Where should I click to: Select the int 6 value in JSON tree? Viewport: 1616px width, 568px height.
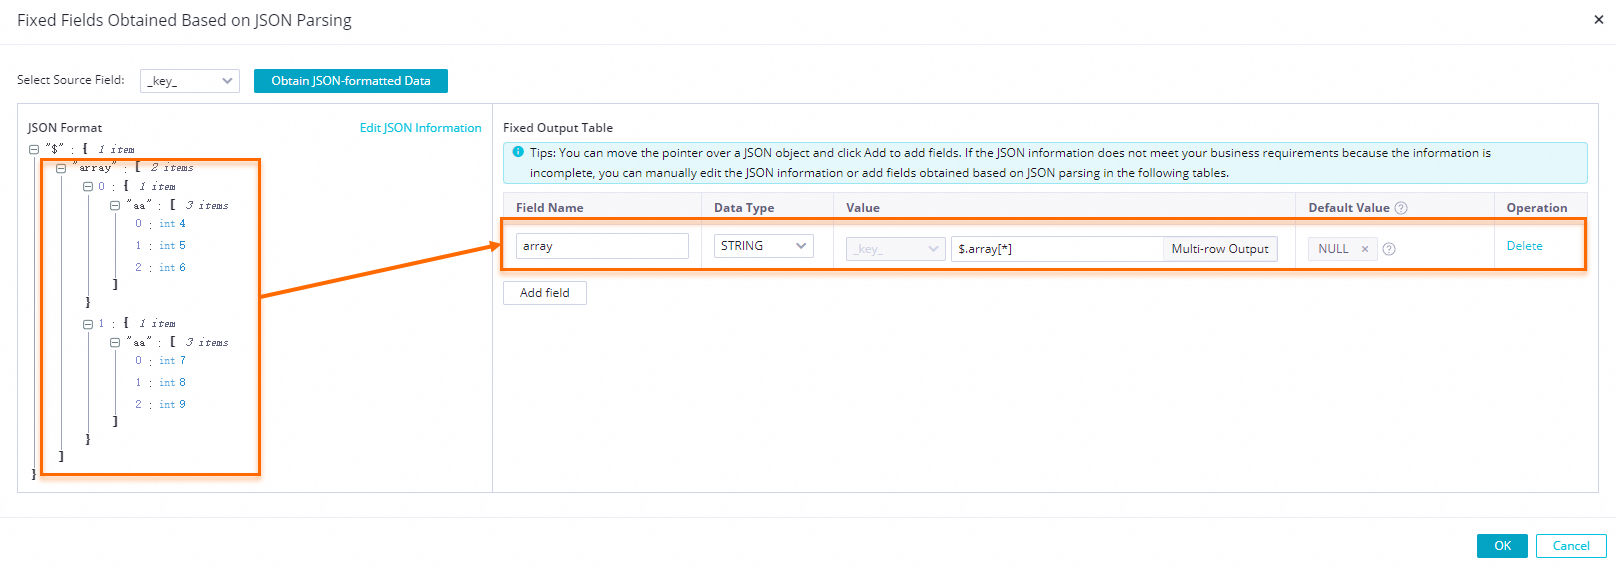click(x=172, y=268)
